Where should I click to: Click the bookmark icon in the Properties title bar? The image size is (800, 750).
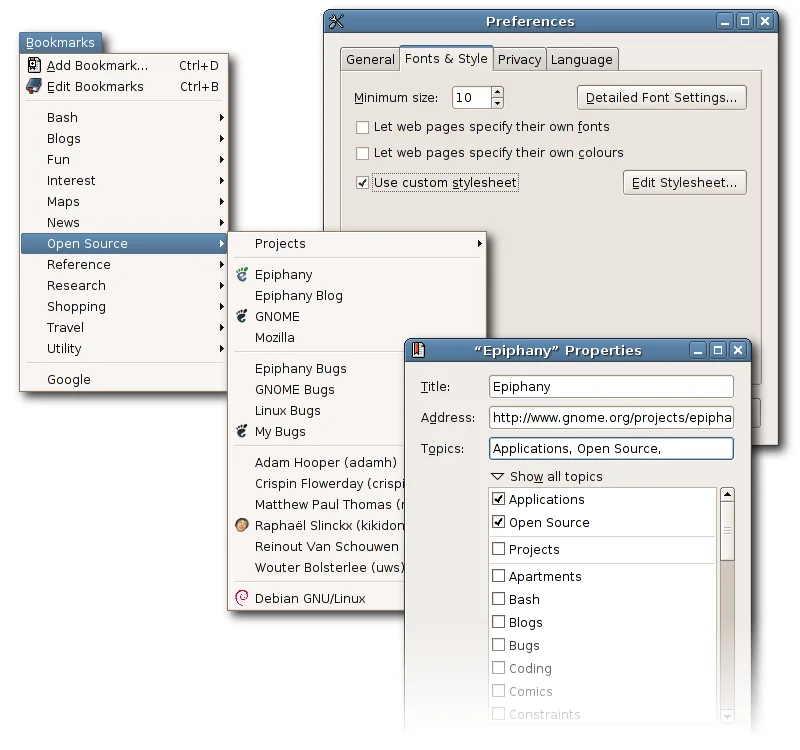419,350
